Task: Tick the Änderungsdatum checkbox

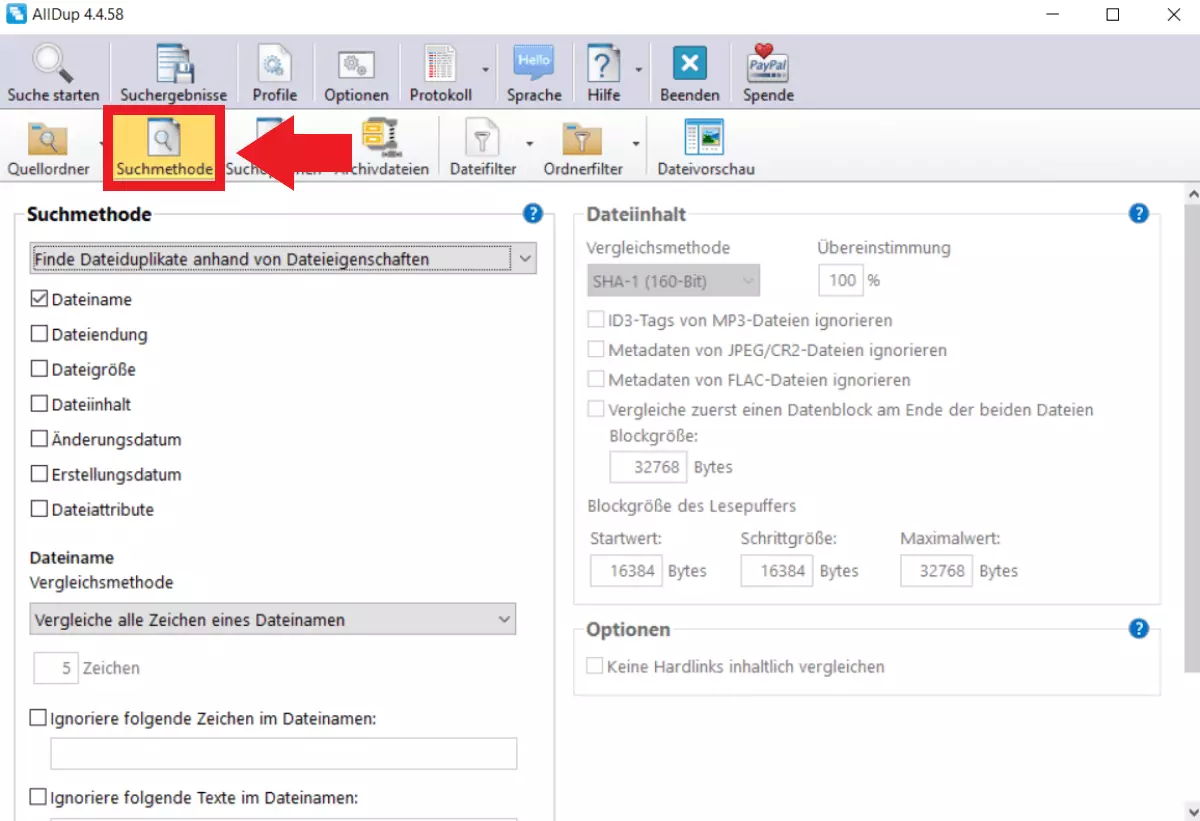Action: click(x=40, y=439)
